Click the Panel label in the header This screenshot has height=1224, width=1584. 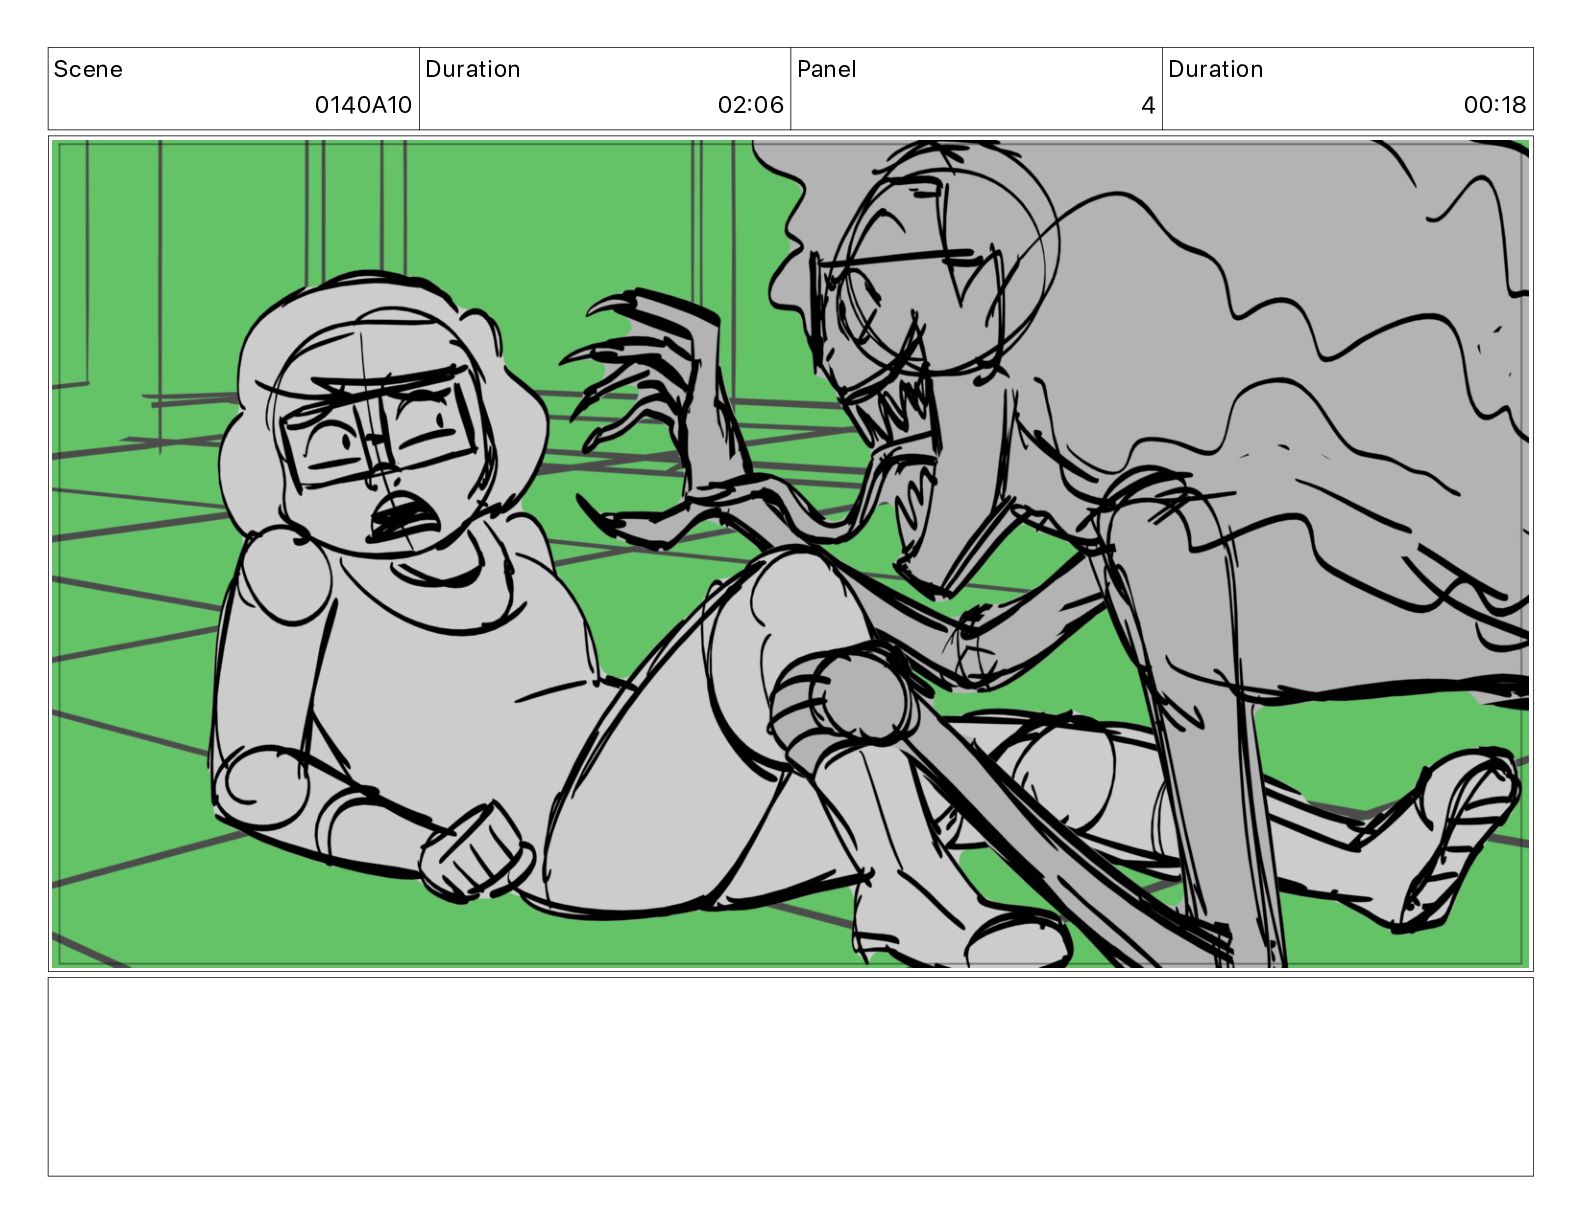(x=826, y=69)
